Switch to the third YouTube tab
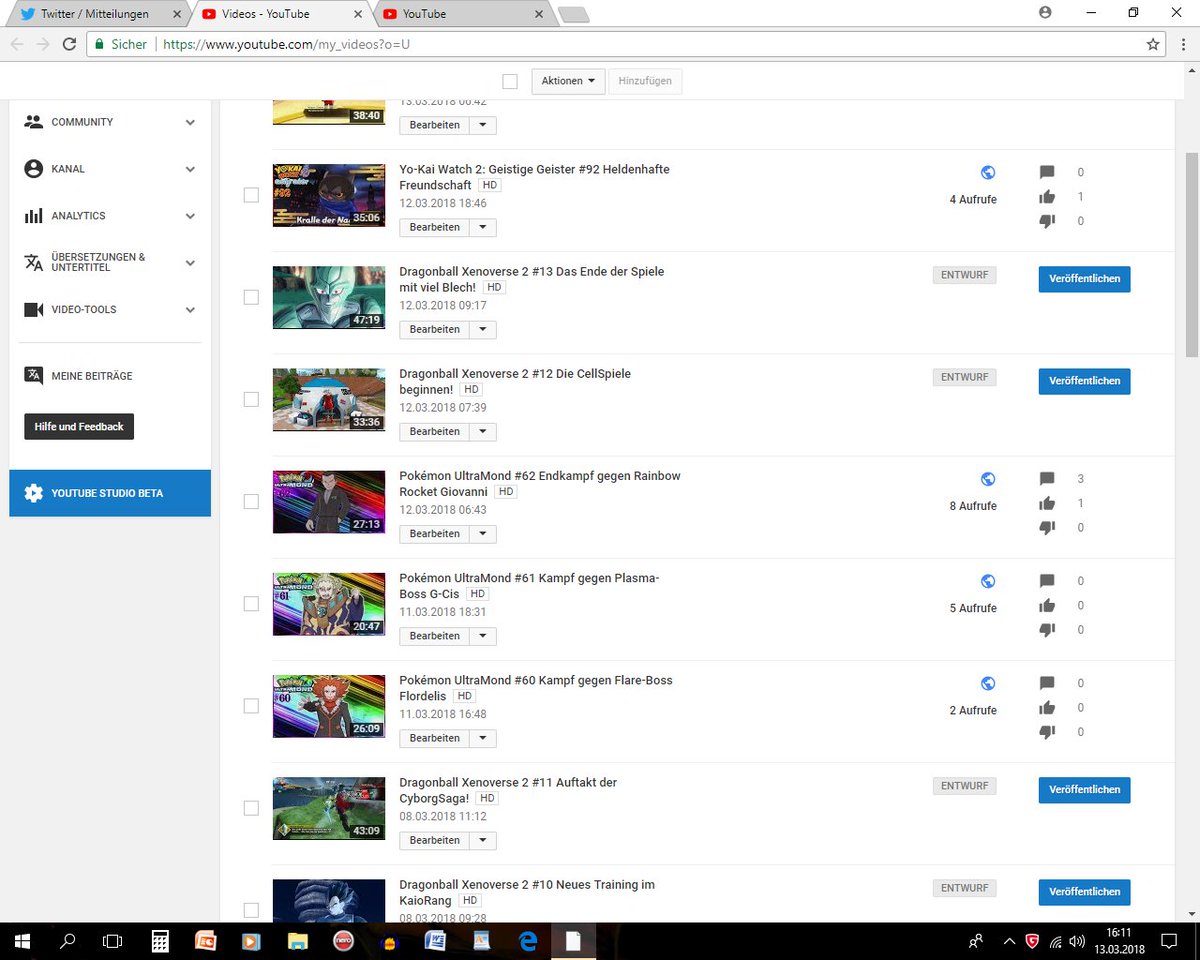Viewport: 1200px width, 960px height. pos(462,14)
